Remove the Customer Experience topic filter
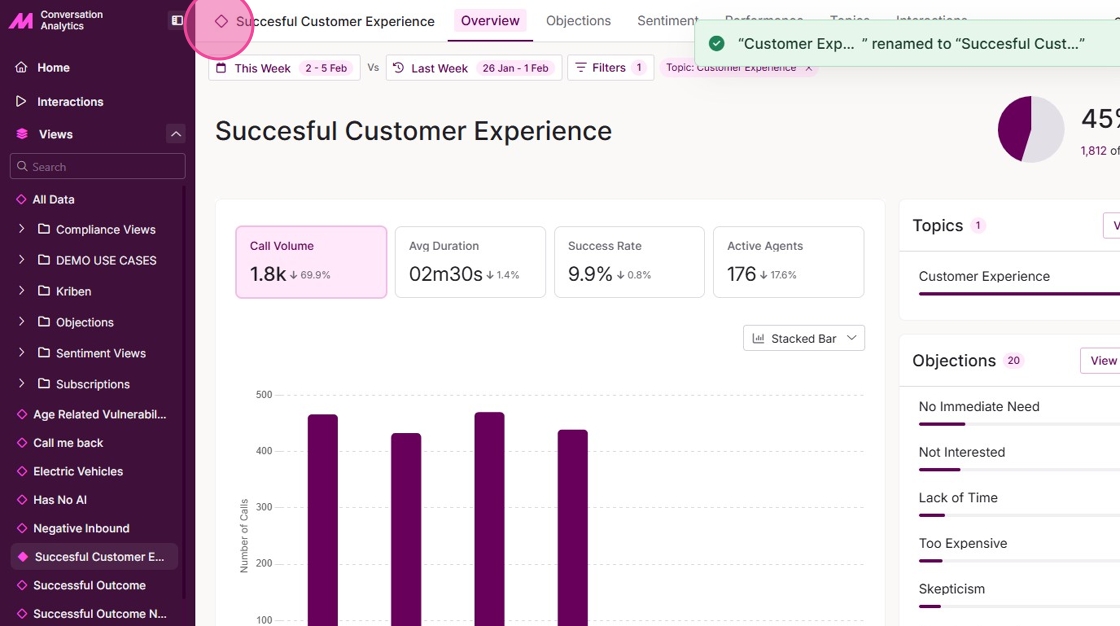This screenshot has width=1120, height=626. [809, 69]
